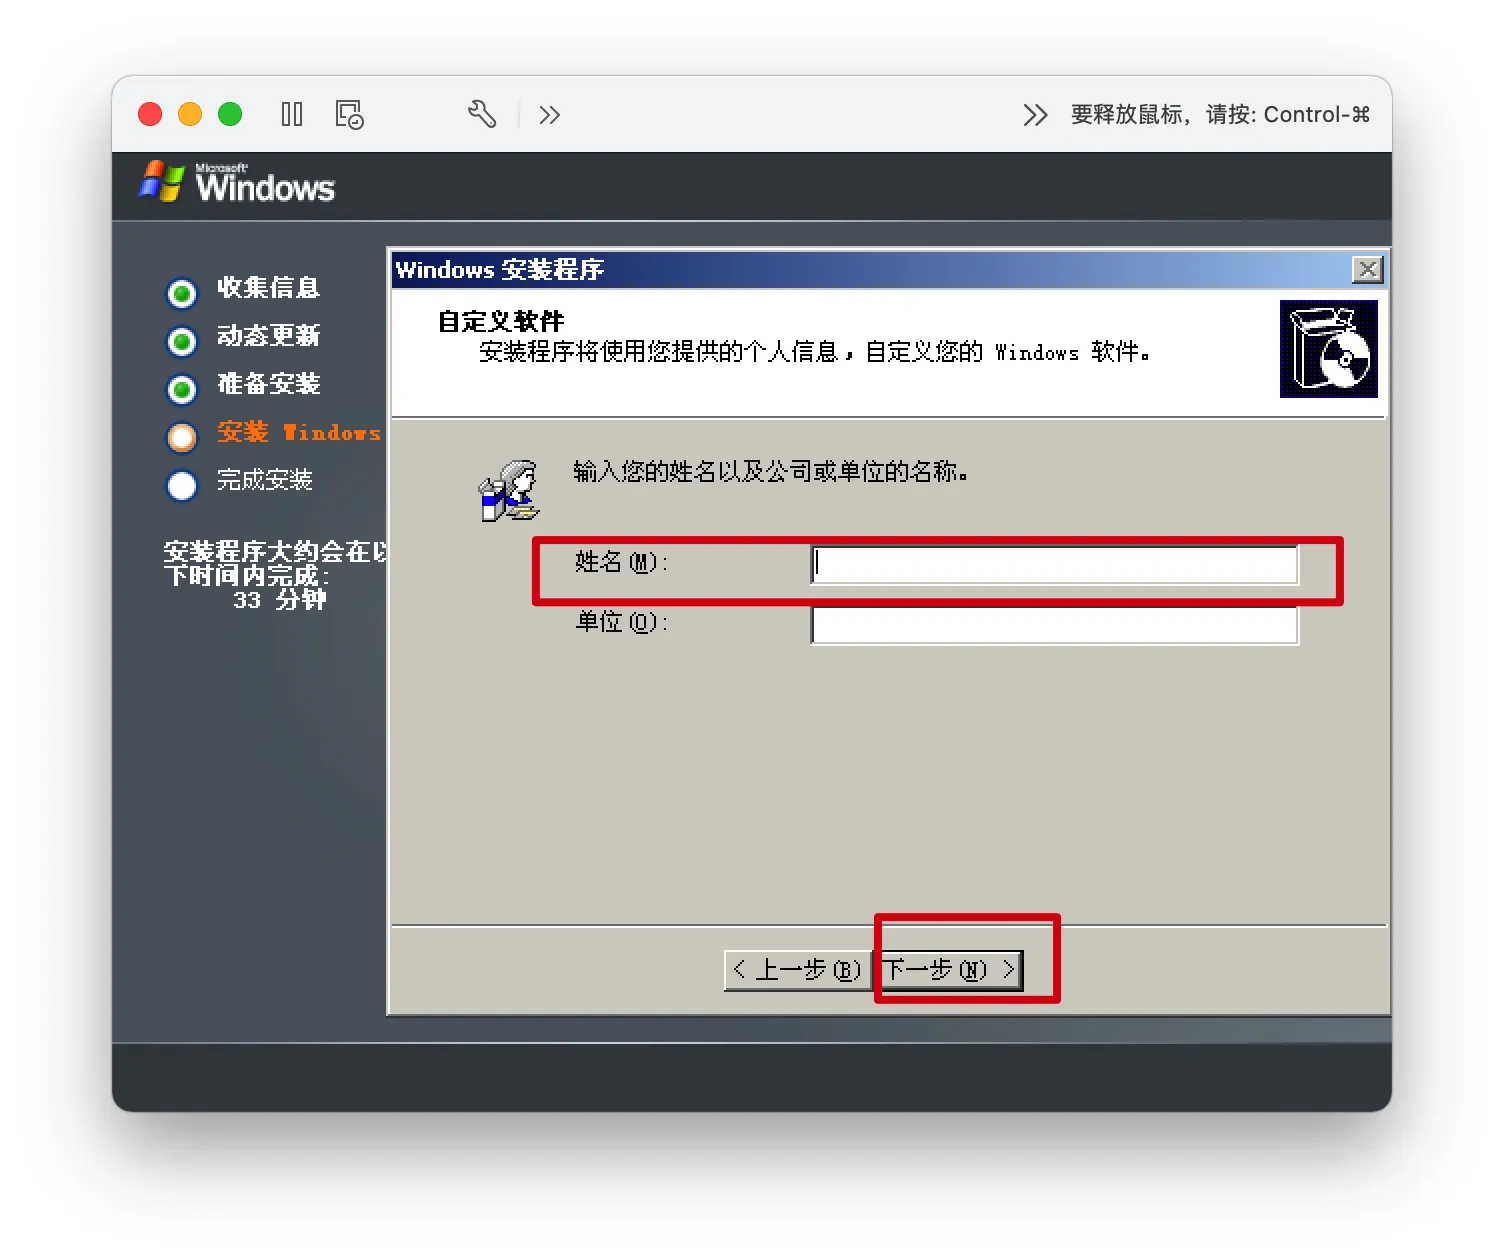Click the 下一步 next button
The width and height of the screenshot is (1504, 1260).
949,970
